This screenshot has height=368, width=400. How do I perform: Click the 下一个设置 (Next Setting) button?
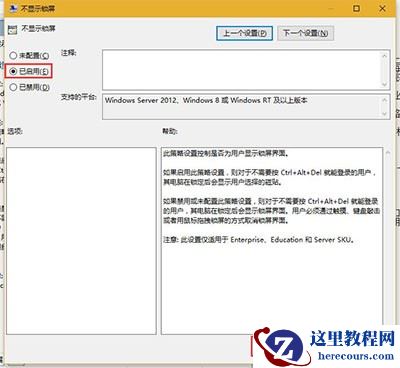coord(305,33)
